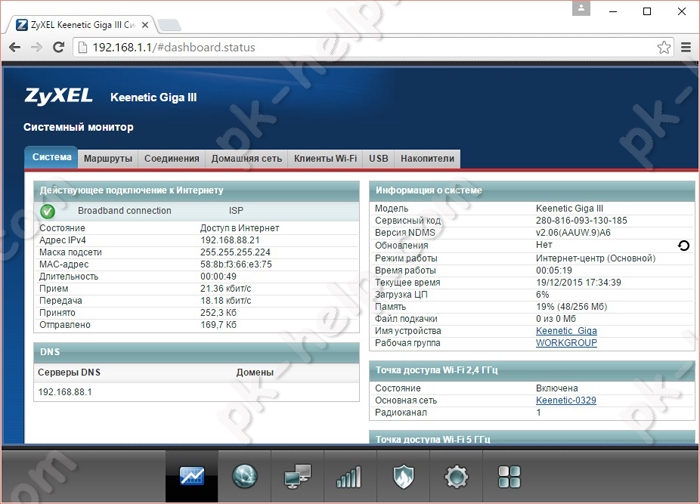Click the ZyXEL logo
The image size is (700, 504).
click(x=58, y=96)
